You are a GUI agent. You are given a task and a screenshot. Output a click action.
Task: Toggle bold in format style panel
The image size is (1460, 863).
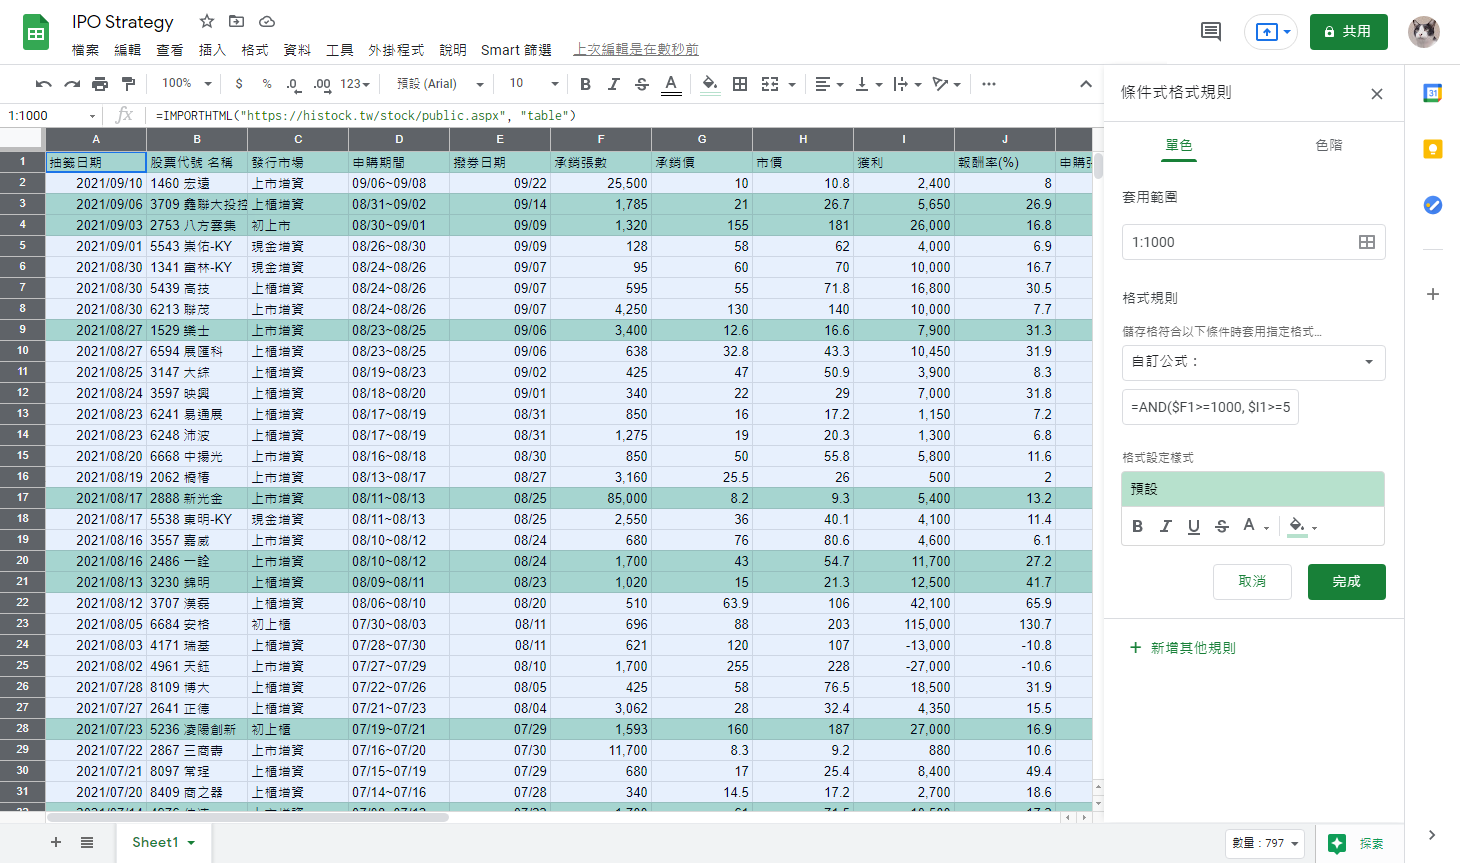(x=1137, y=526)
